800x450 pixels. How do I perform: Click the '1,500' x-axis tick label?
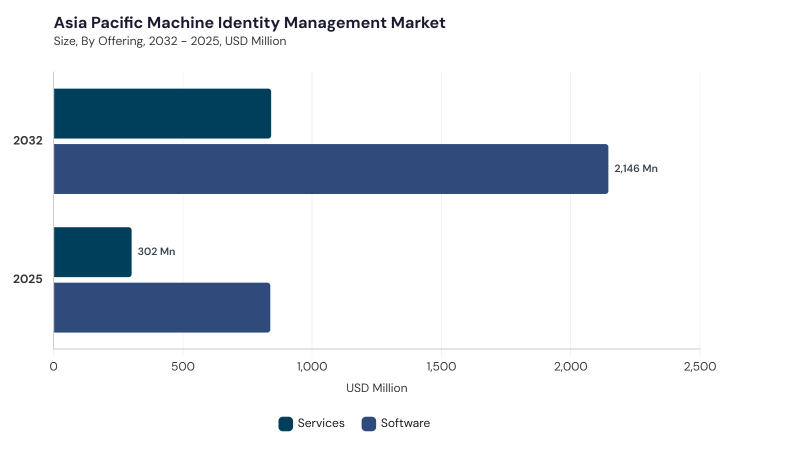point(441,366)
